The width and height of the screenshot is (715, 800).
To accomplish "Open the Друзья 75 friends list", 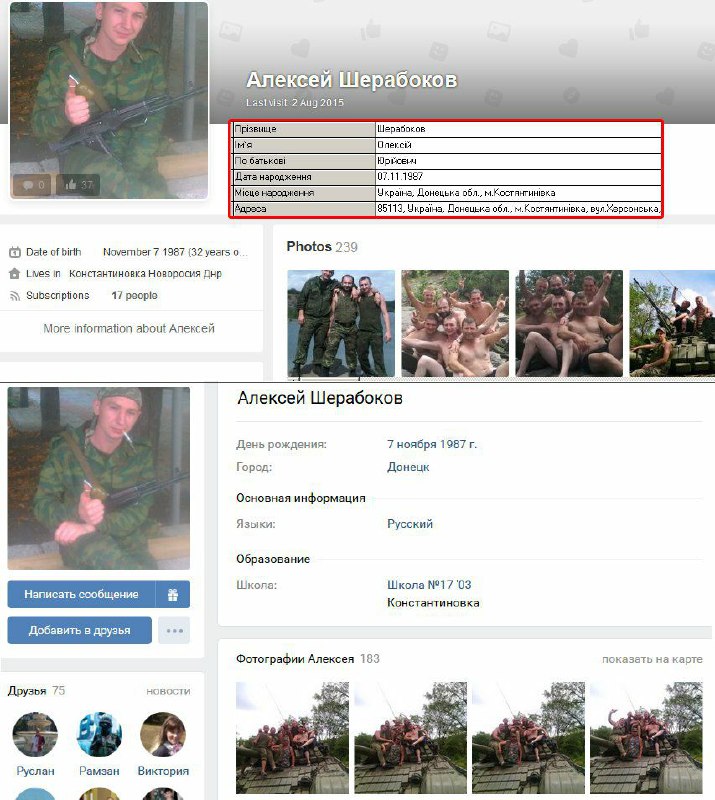I will [x=36, y=690].
